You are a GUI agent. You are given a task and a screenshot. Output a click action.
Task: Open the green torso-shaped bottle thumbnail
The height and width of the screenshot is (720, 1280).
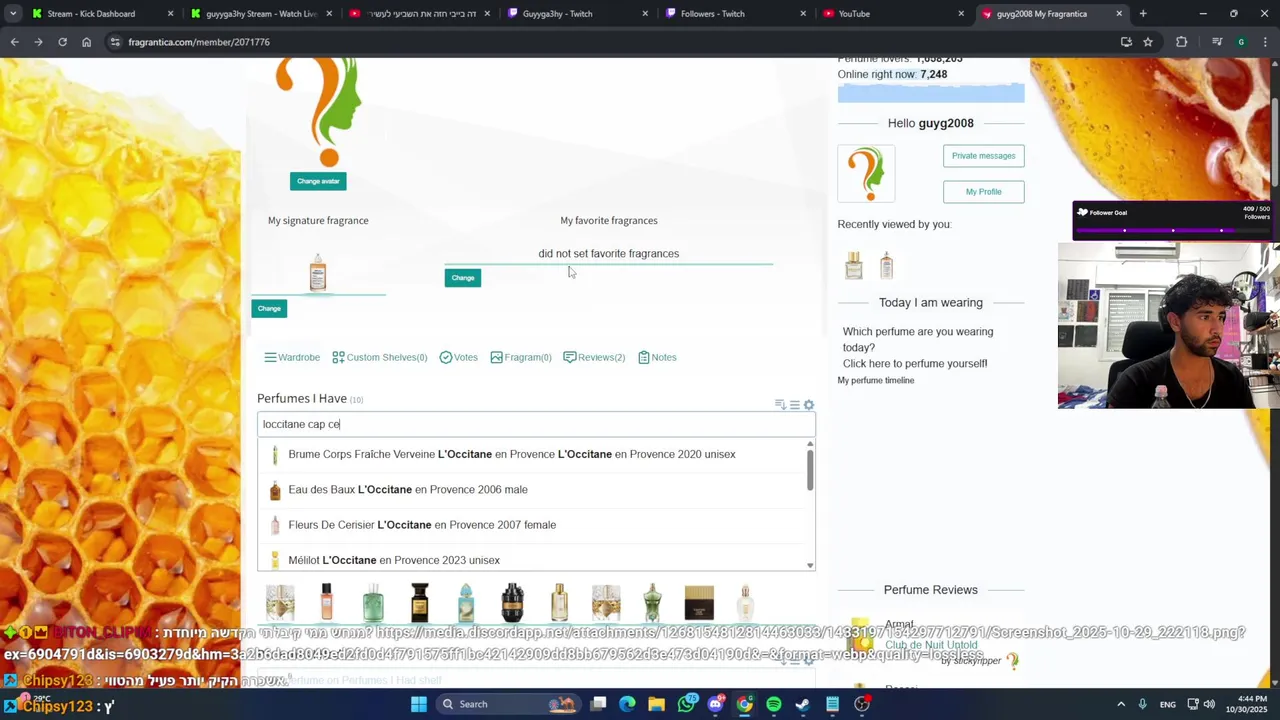point(652,603)
